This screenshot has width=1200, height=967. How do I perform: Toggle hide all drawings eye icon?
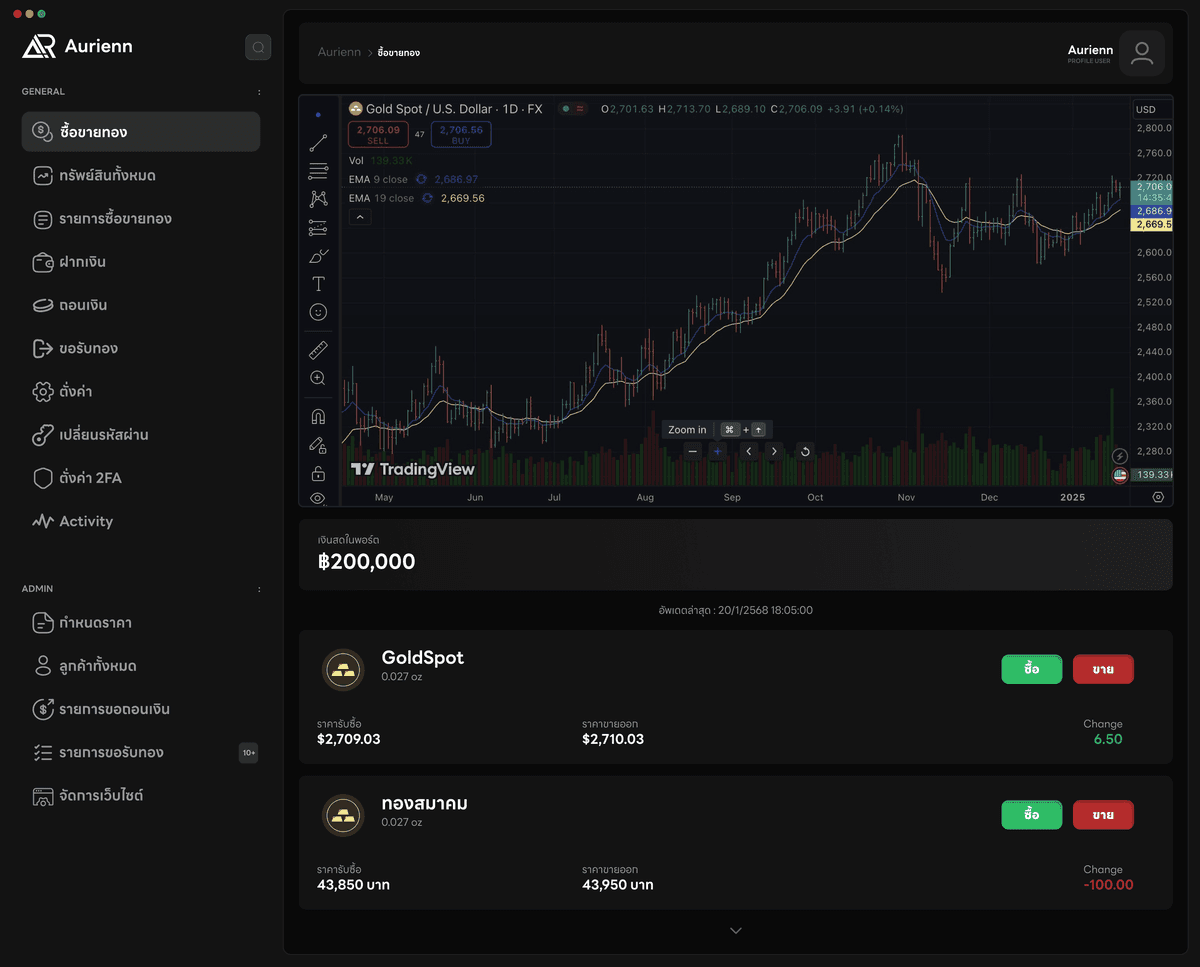click(318, 498)
